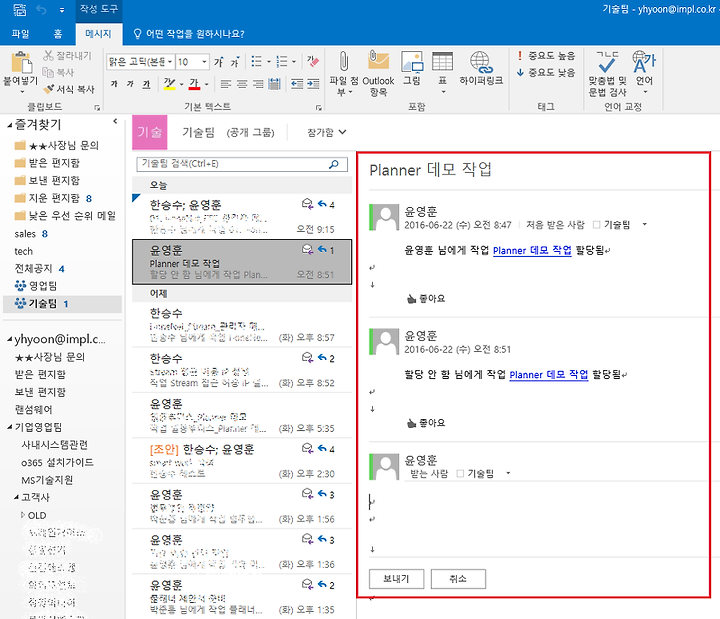This screenshot has height=619, width=720.
Task: Click the 보내기 (Send) button
Action: (396, 579)
